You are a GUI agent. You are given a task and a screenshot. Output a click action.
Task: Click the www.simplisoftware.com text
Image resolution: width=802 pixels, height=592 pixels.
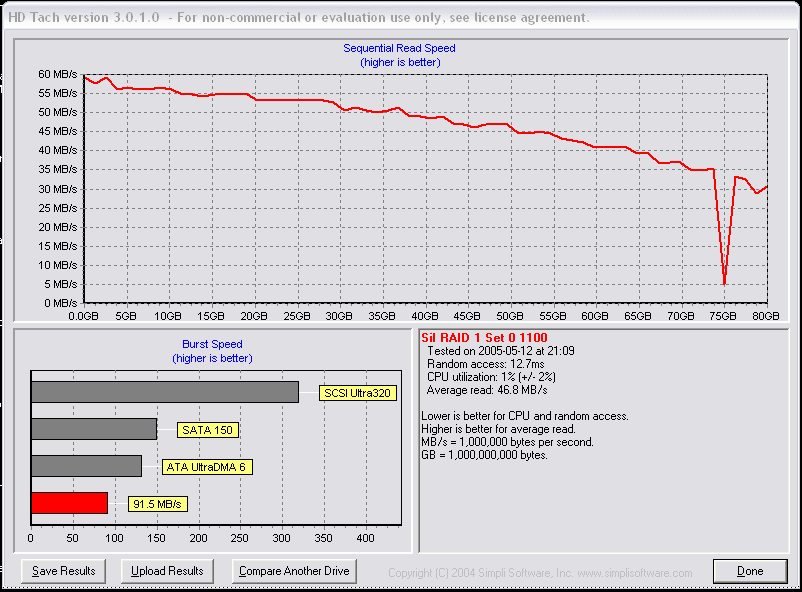(x=634, y=573)
